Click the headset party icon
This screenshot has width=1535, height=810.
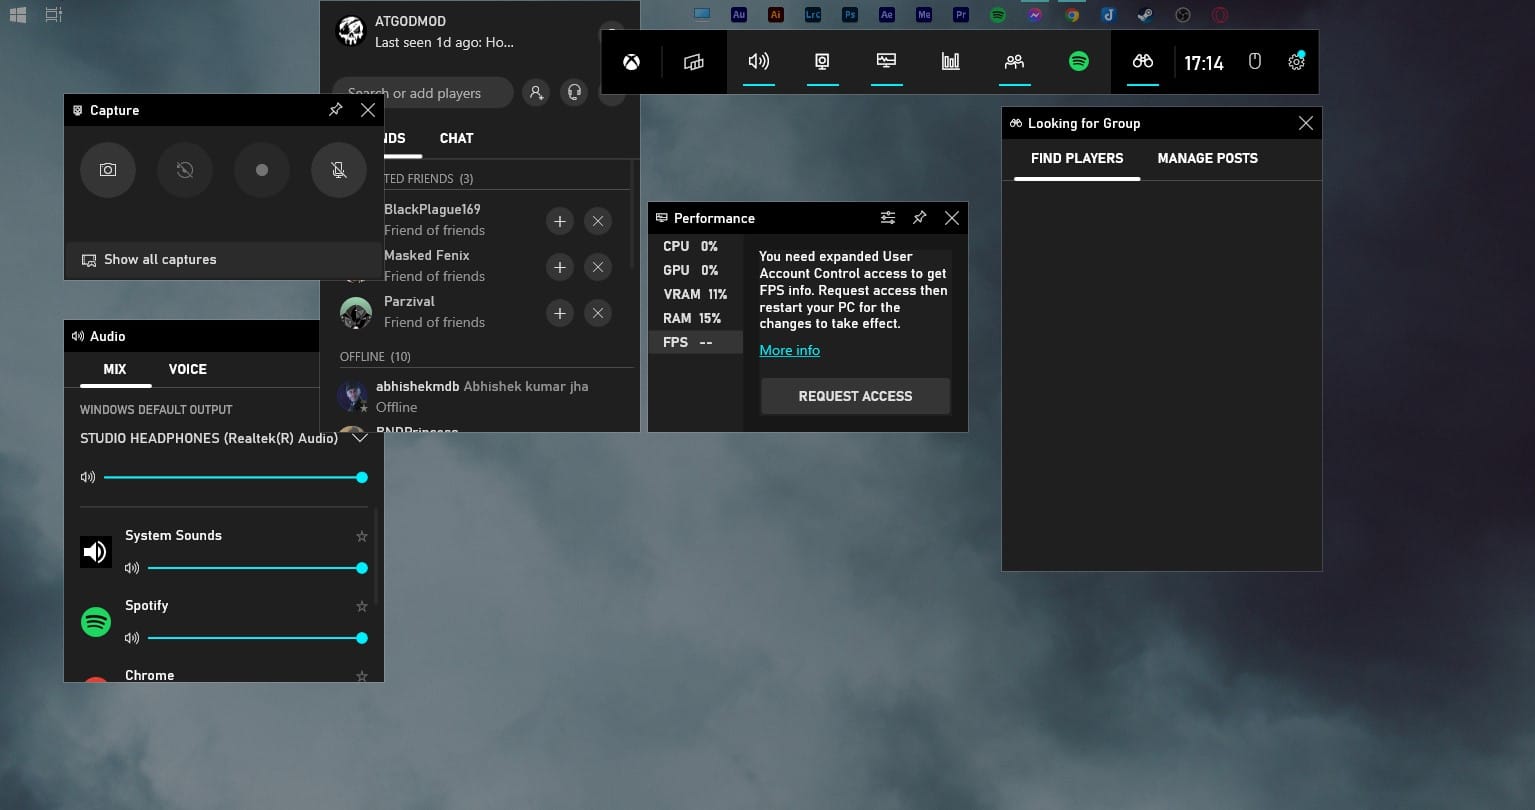coord(574,93)
